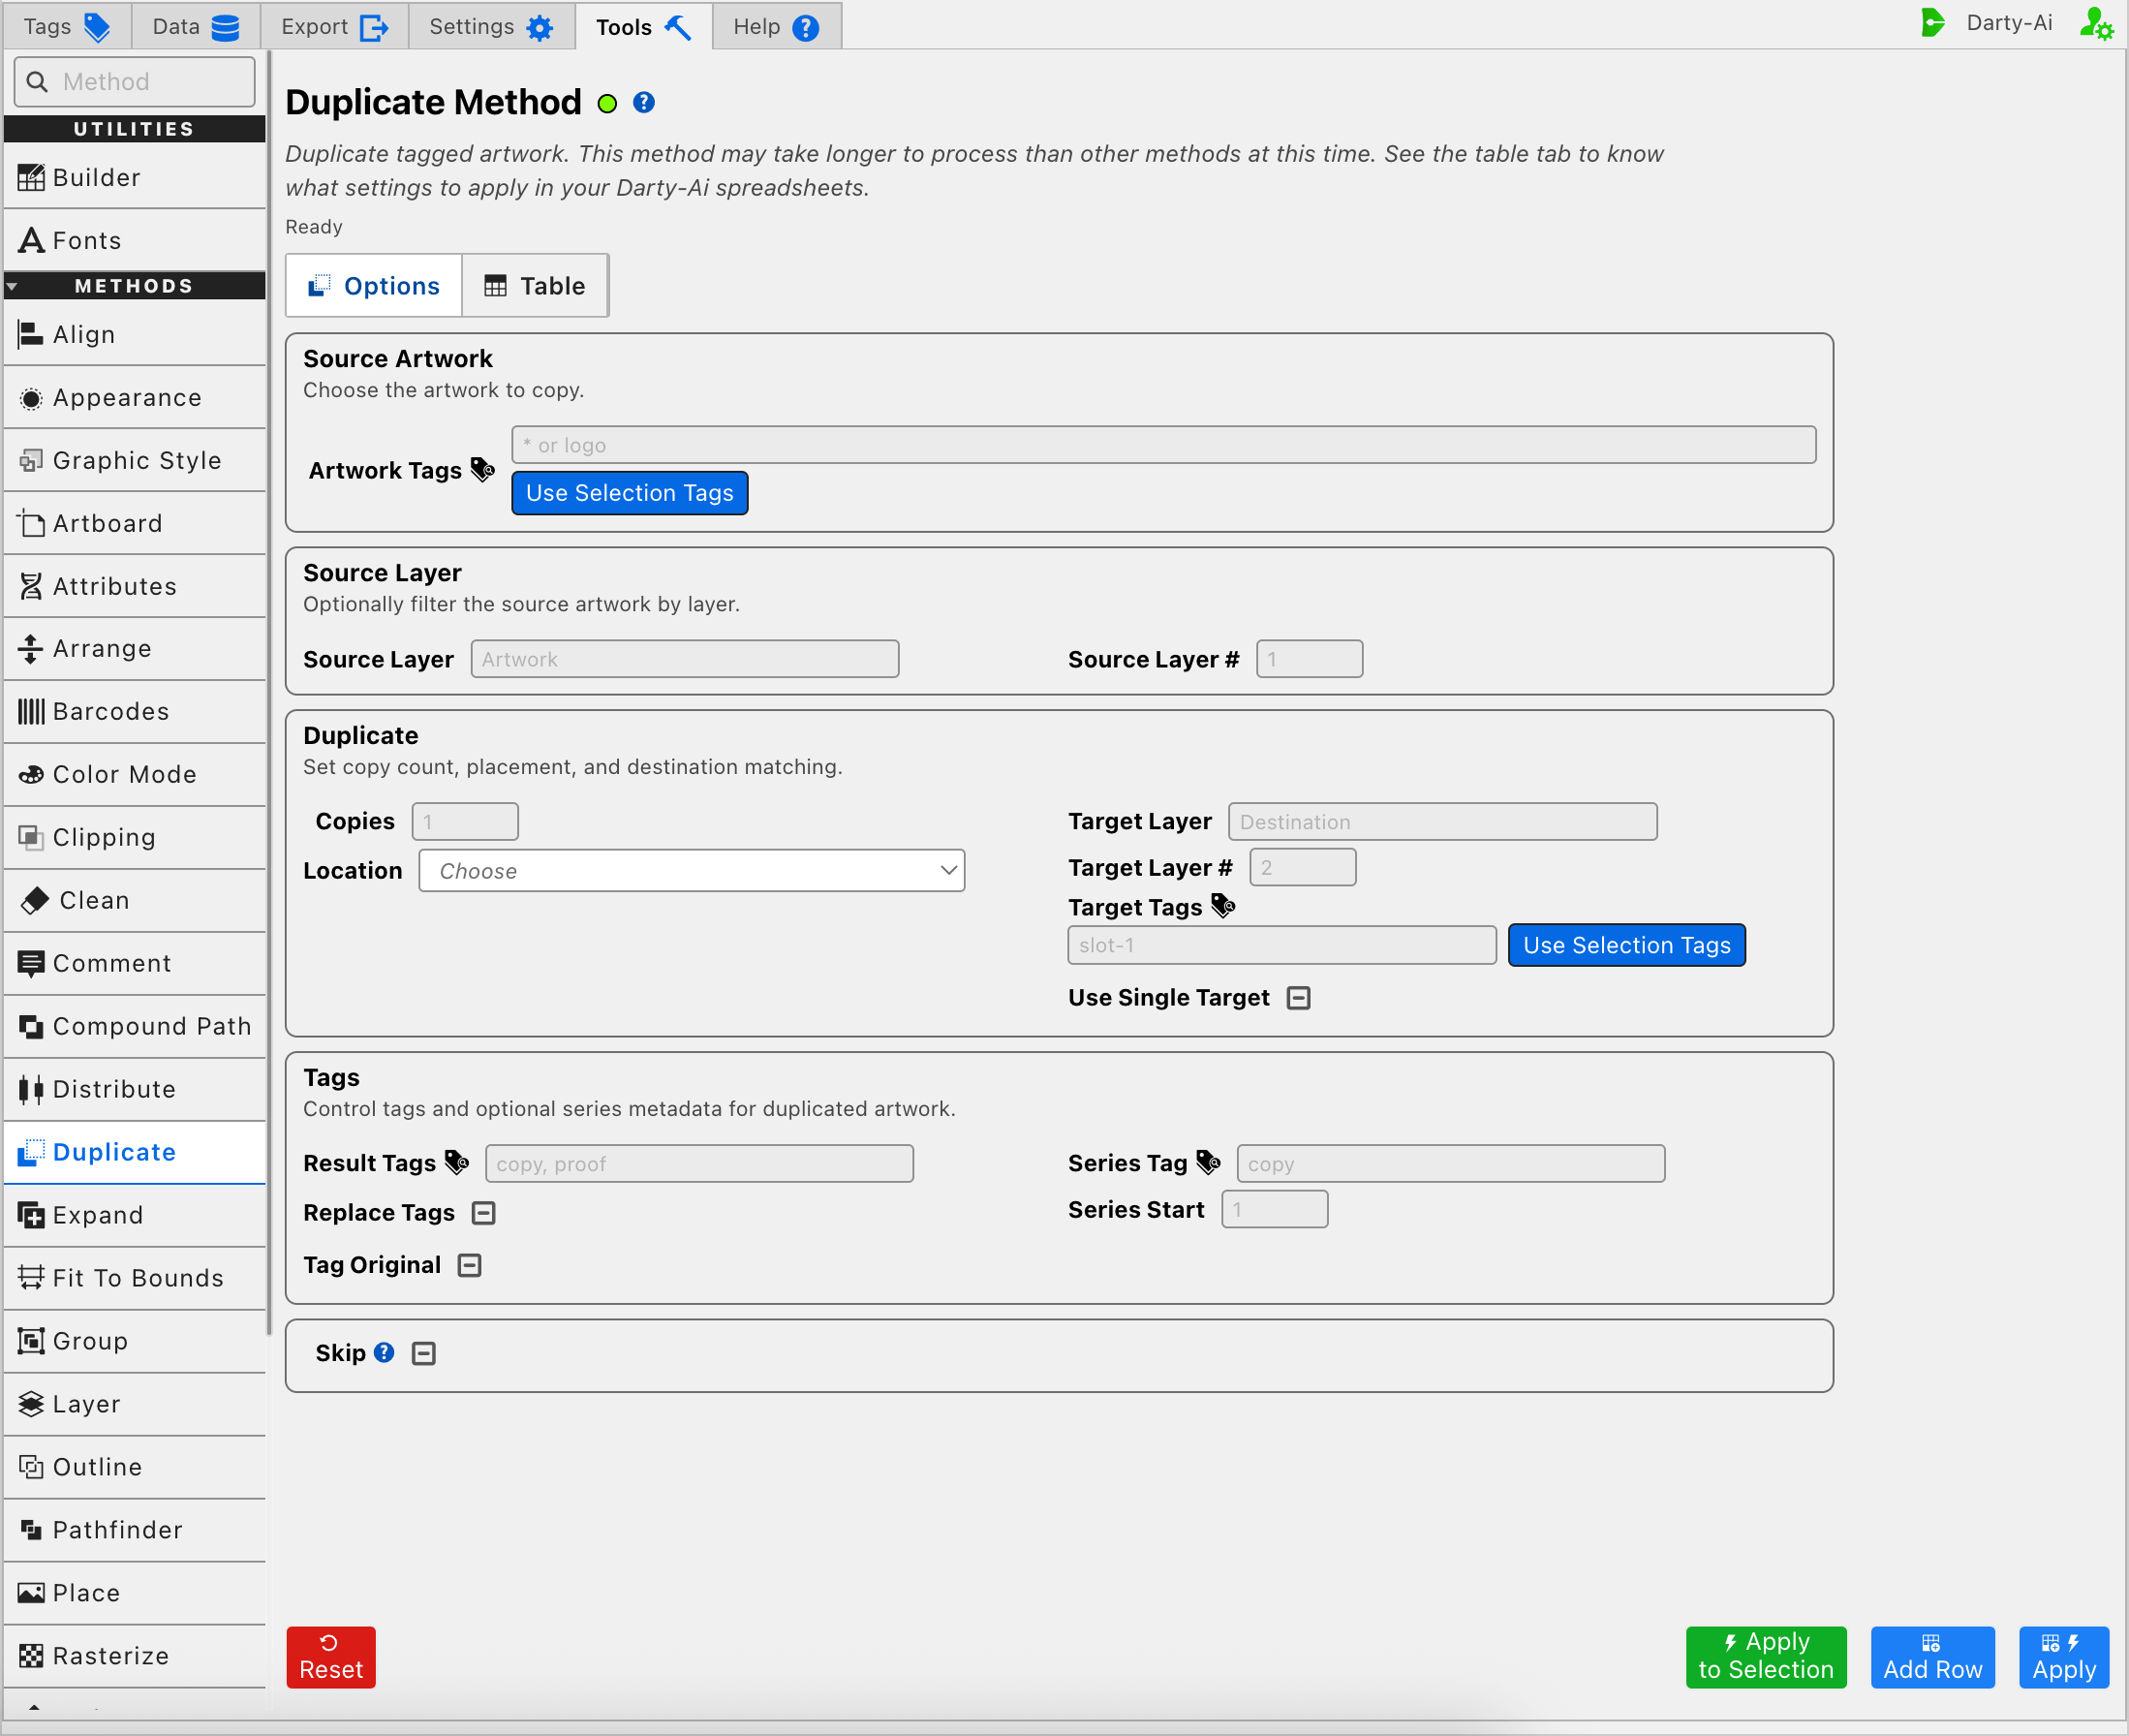Click Use Selection Tags under Artwork Tags

(630, 493)
